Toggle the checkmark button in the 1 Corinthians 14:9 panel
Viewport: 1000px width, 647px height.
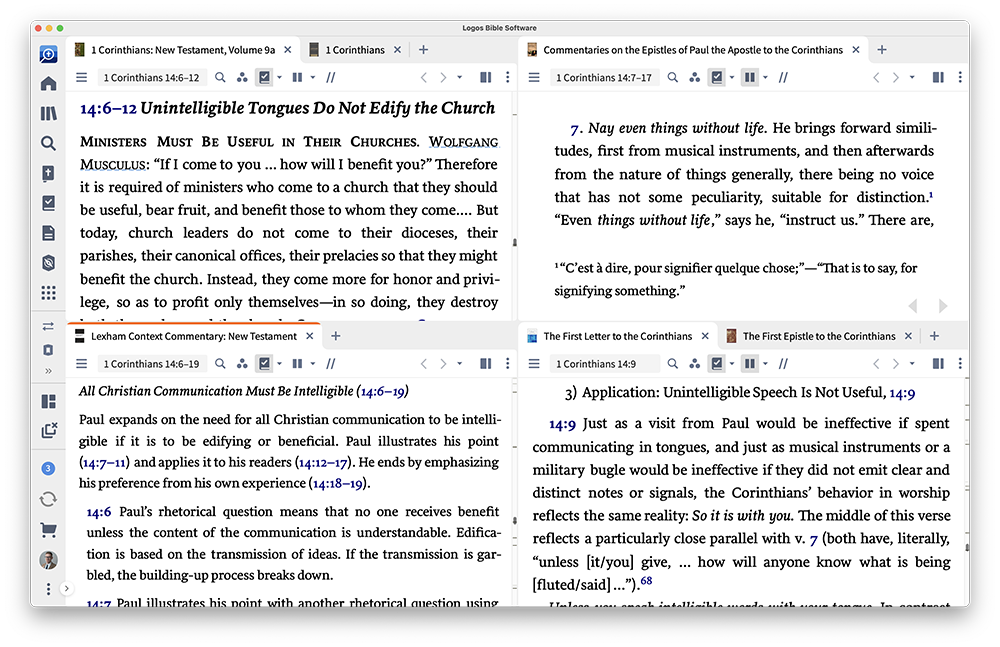tap(717, 364)
